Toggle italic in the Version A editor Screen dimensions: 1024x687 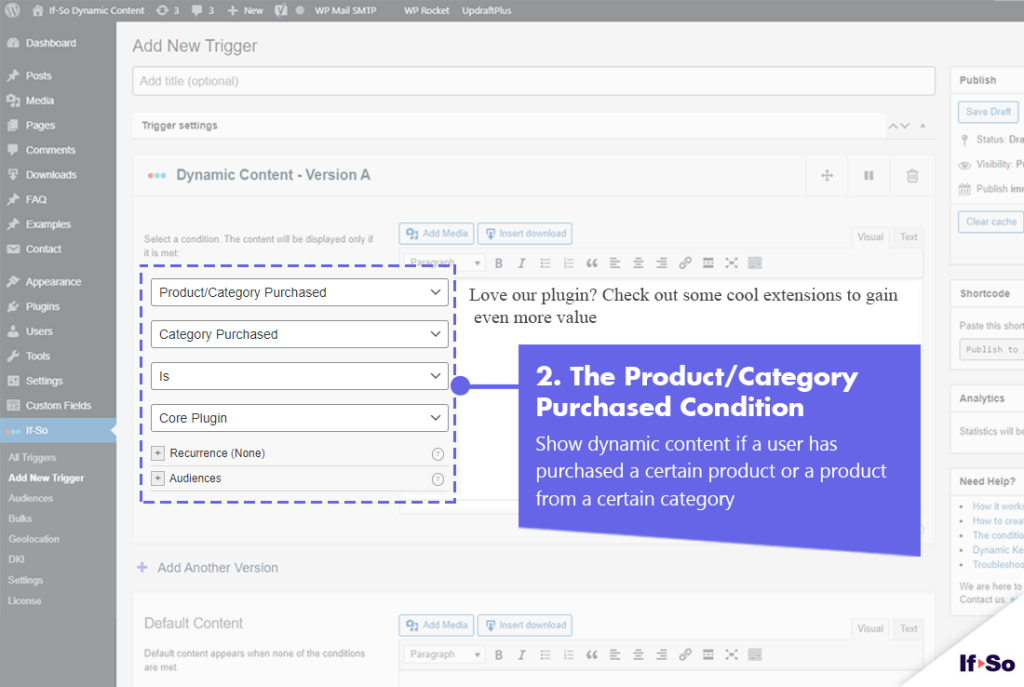(521, 263)
